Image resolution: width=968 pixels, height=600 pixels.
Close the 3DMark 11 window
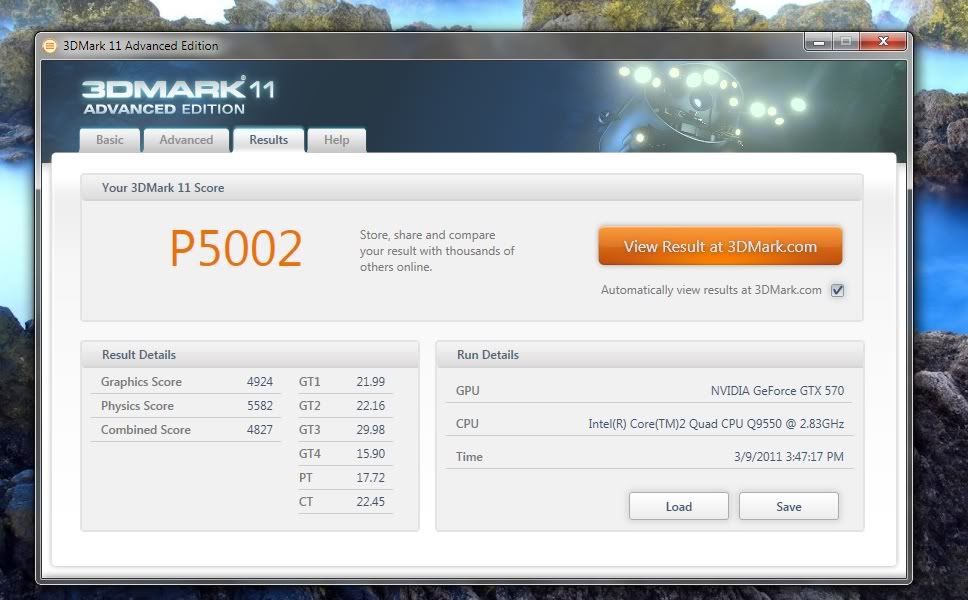[x=883, y=41]
